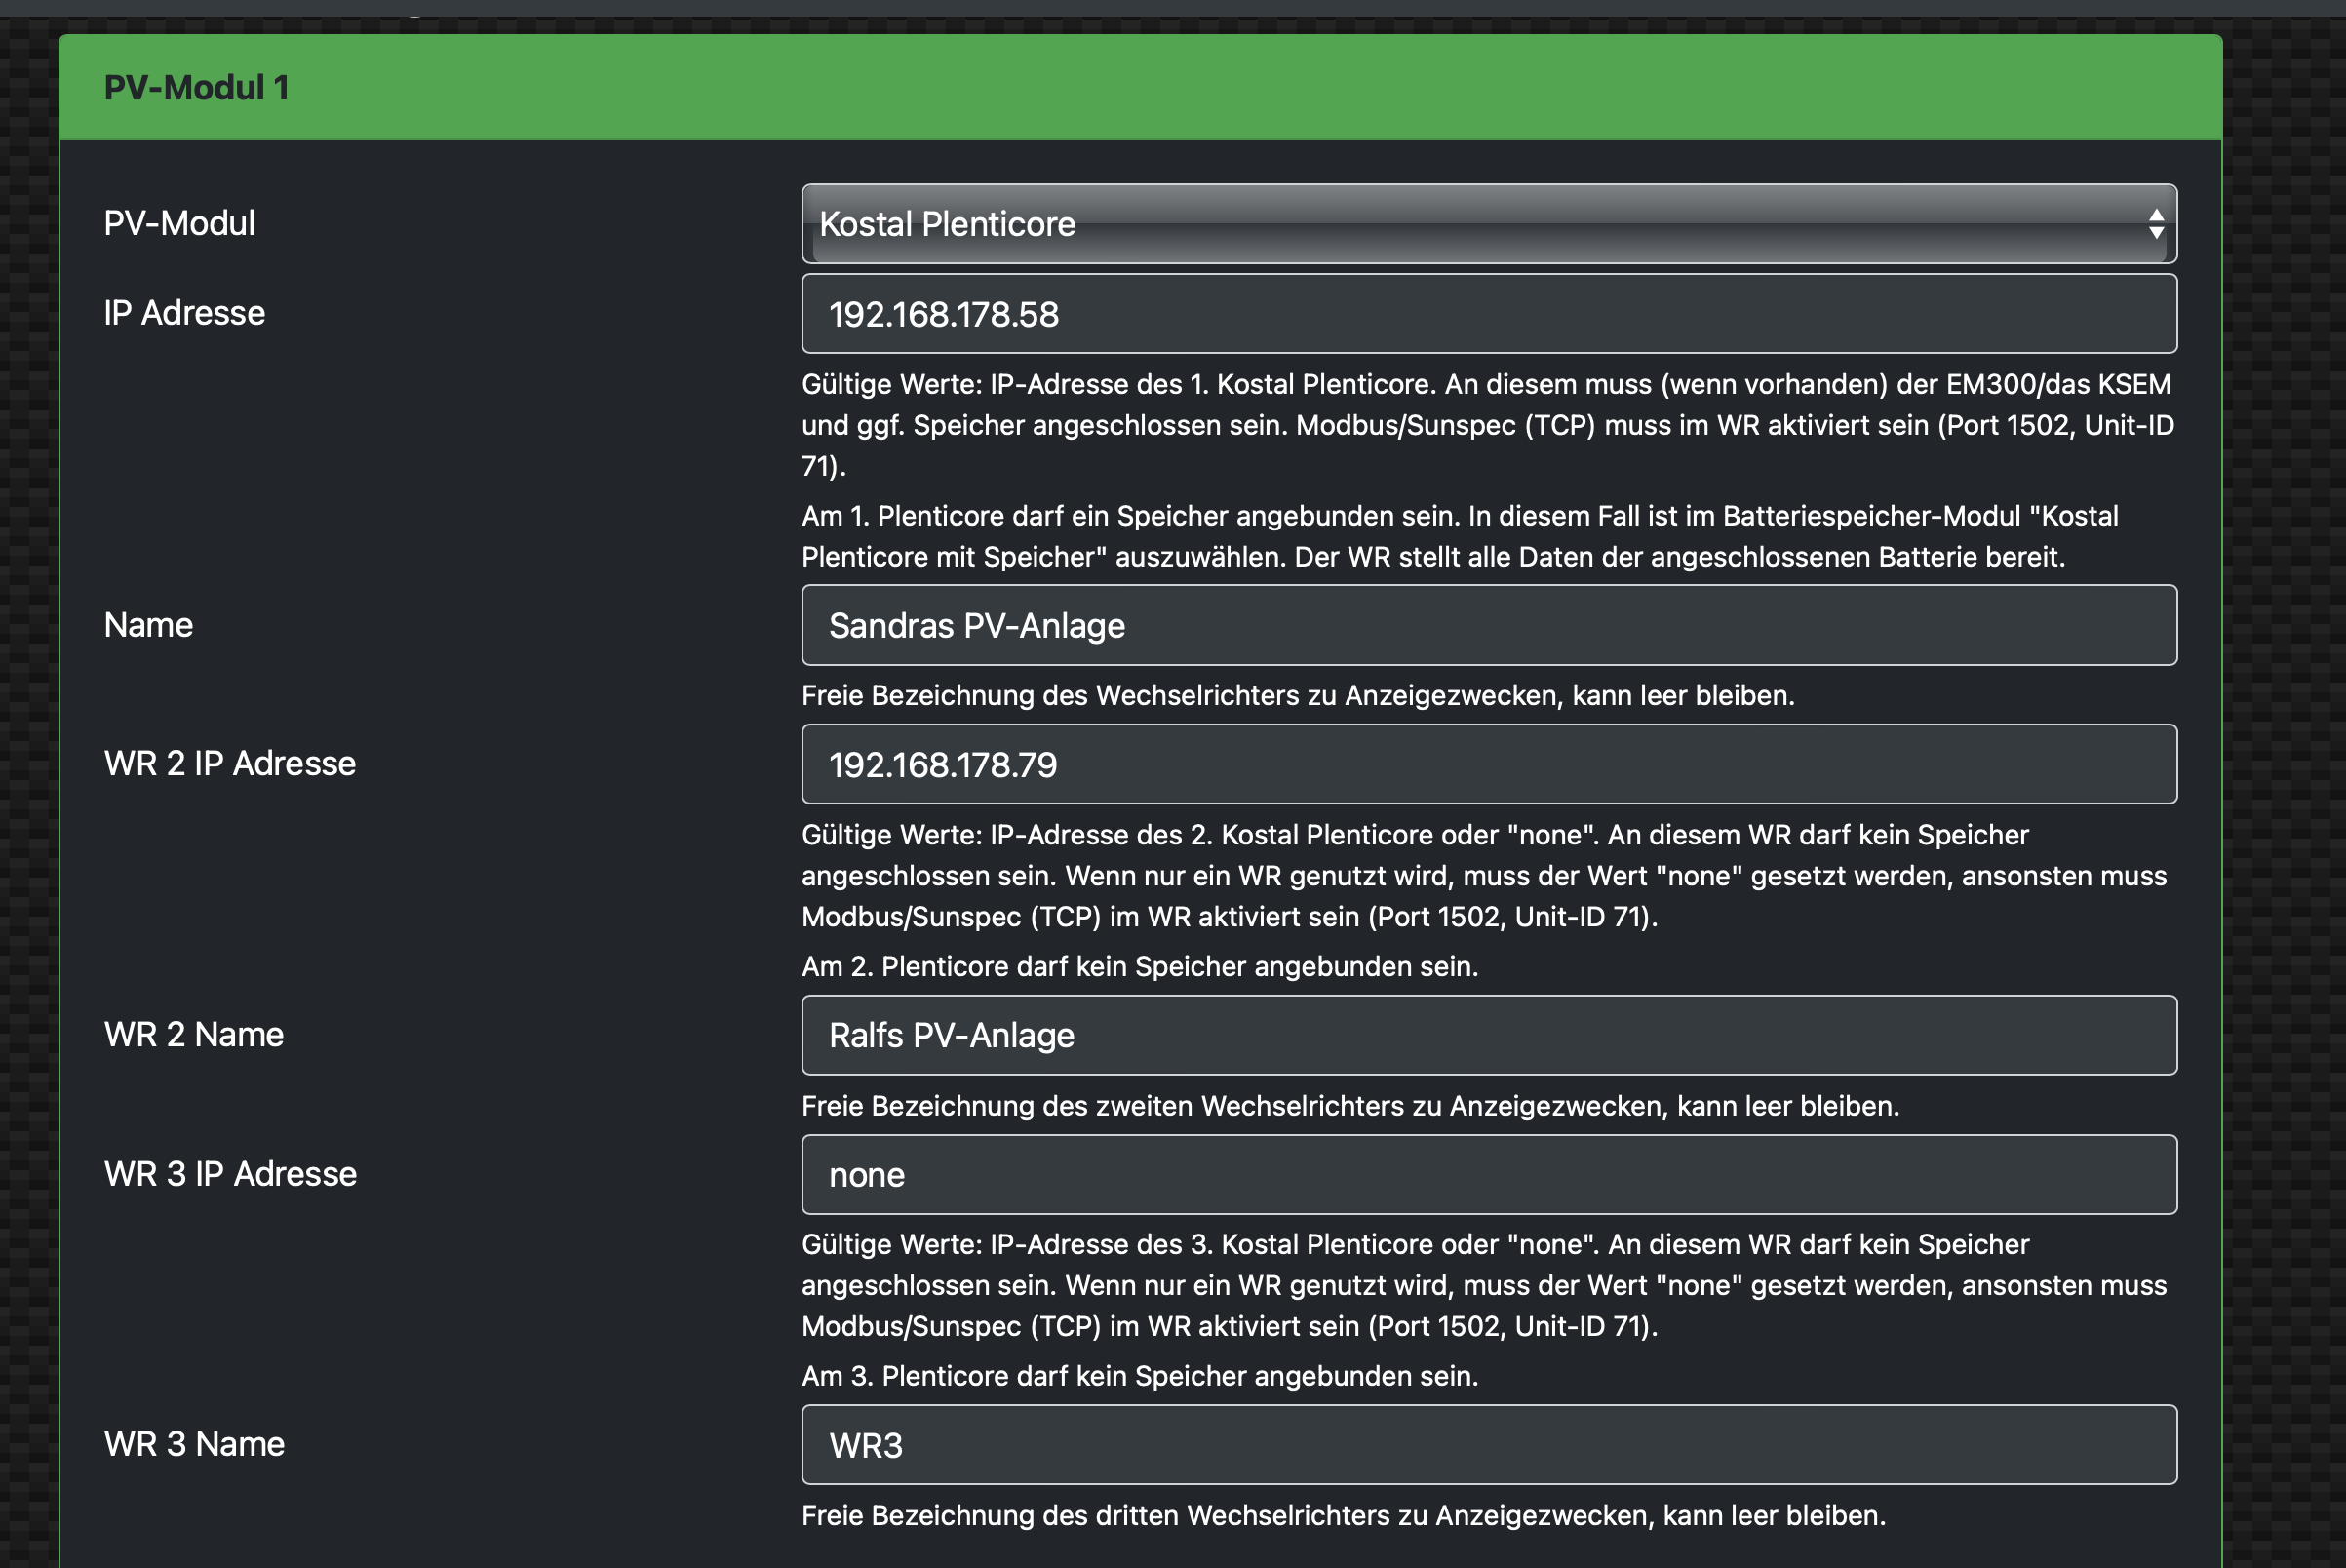Click the 192.168.178.79 WR 2 IP field
Viewport: 2346px width, 1568px height.
1488,764
